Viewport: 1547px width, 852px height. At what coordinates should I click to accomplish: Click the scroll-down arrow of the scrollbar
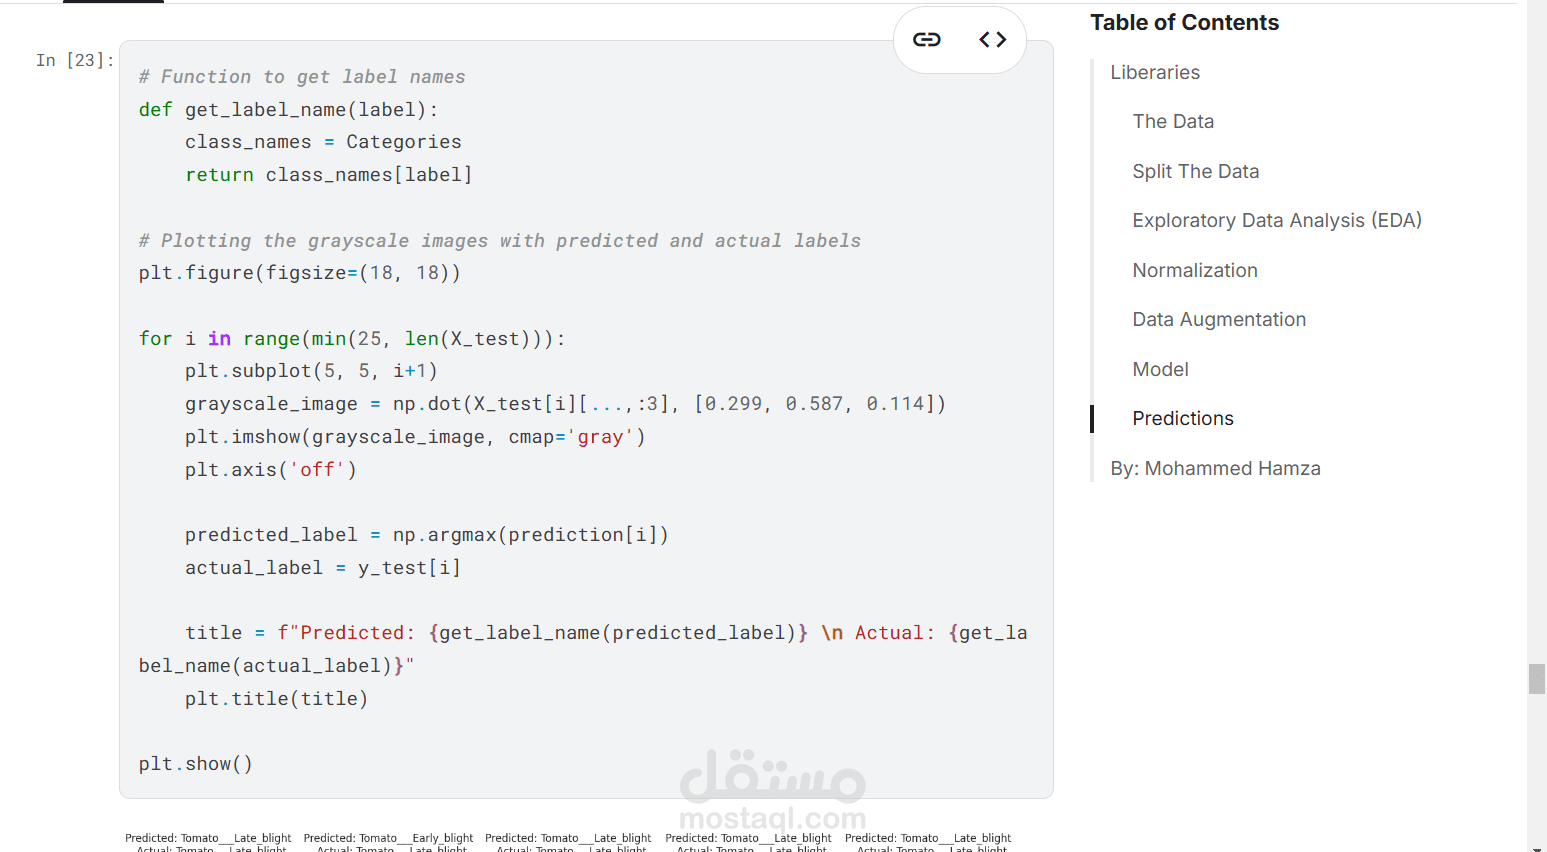[x=1537, y=847]
